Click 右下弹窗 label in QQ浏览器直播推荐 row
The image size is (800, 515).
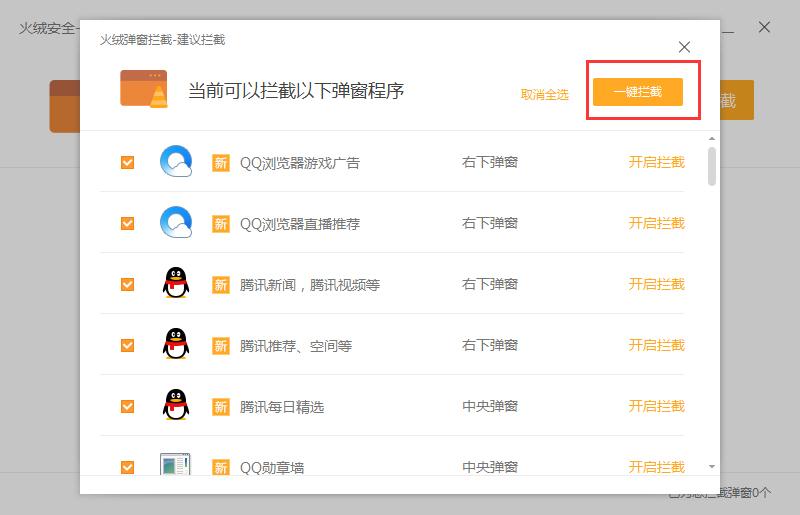(490, 223)
